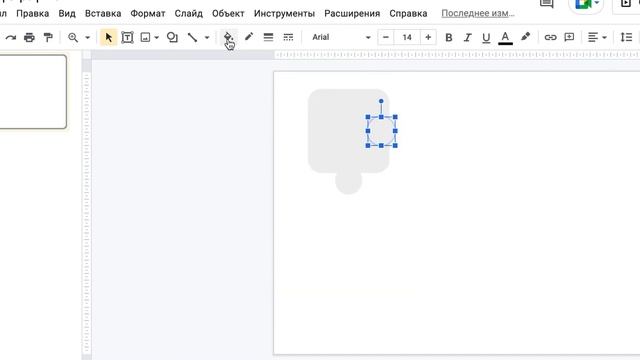
Task: Open the Вставка menu
Action: tap(103, 13)
